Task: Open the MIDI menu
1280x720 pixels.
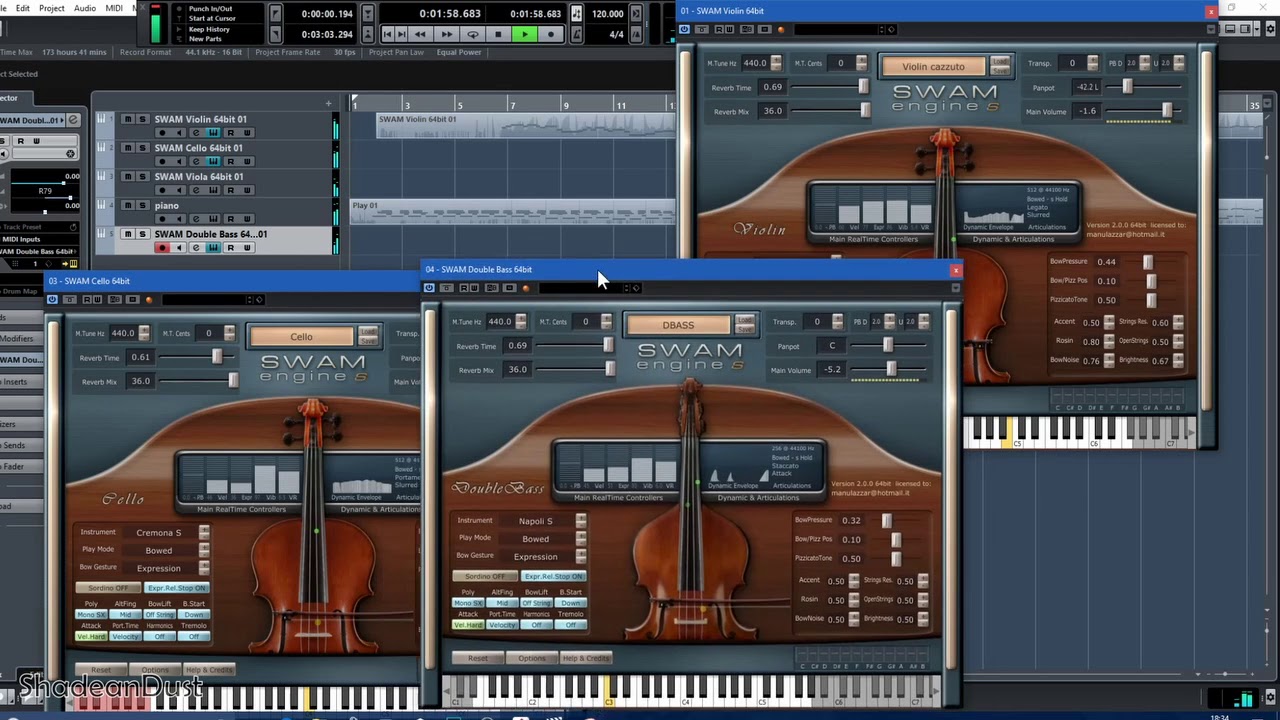Action: point(114,8)
